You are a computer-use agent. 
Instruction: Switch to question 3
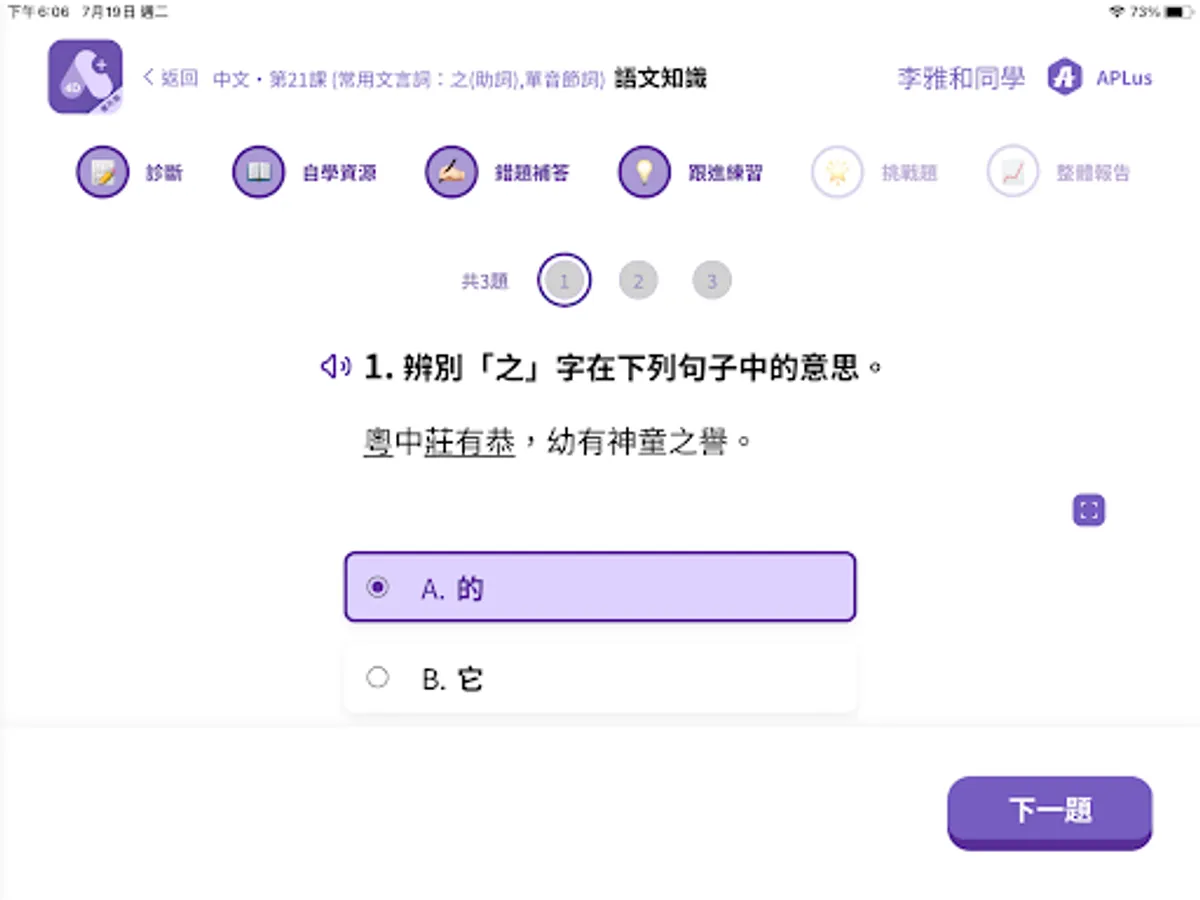pyautogui.click(x=712, y=281)
